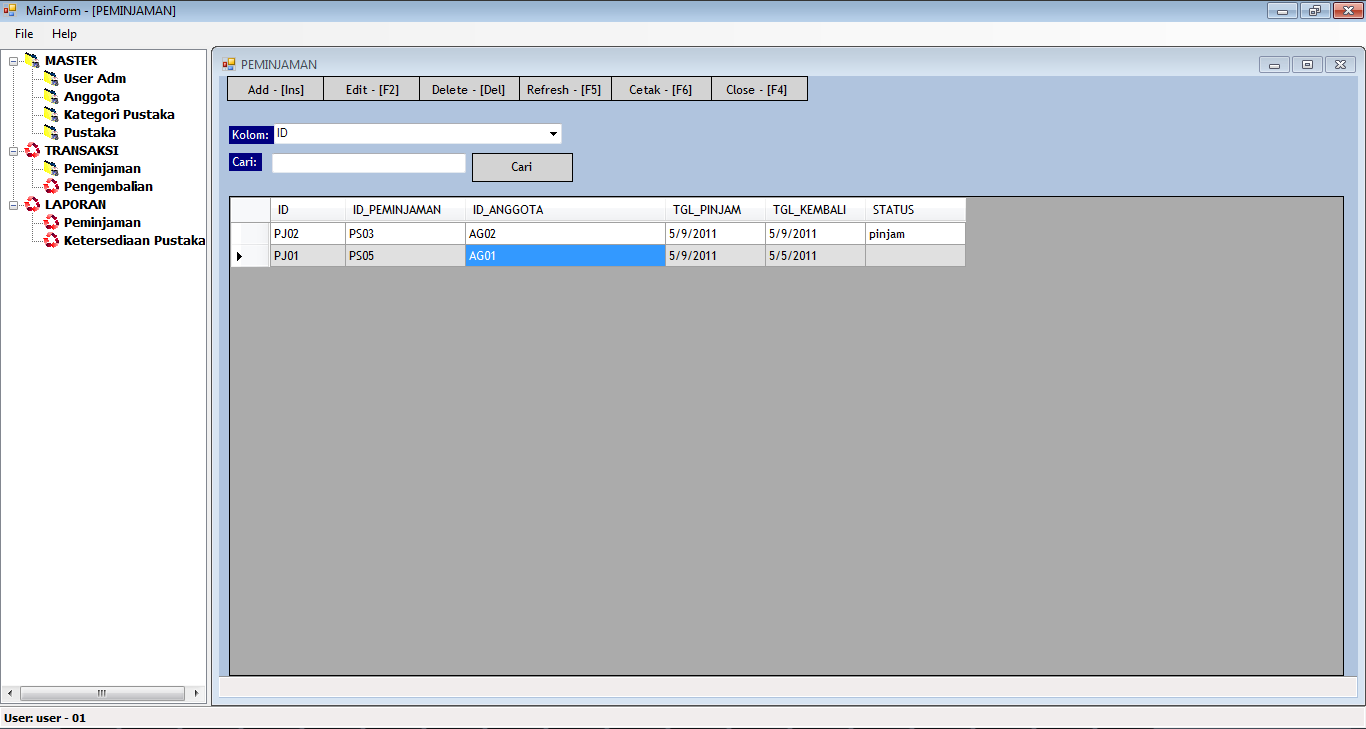Select Pustaka in the tree
This screenshot has width=1366, height=729.
click(x=90, y=133)
